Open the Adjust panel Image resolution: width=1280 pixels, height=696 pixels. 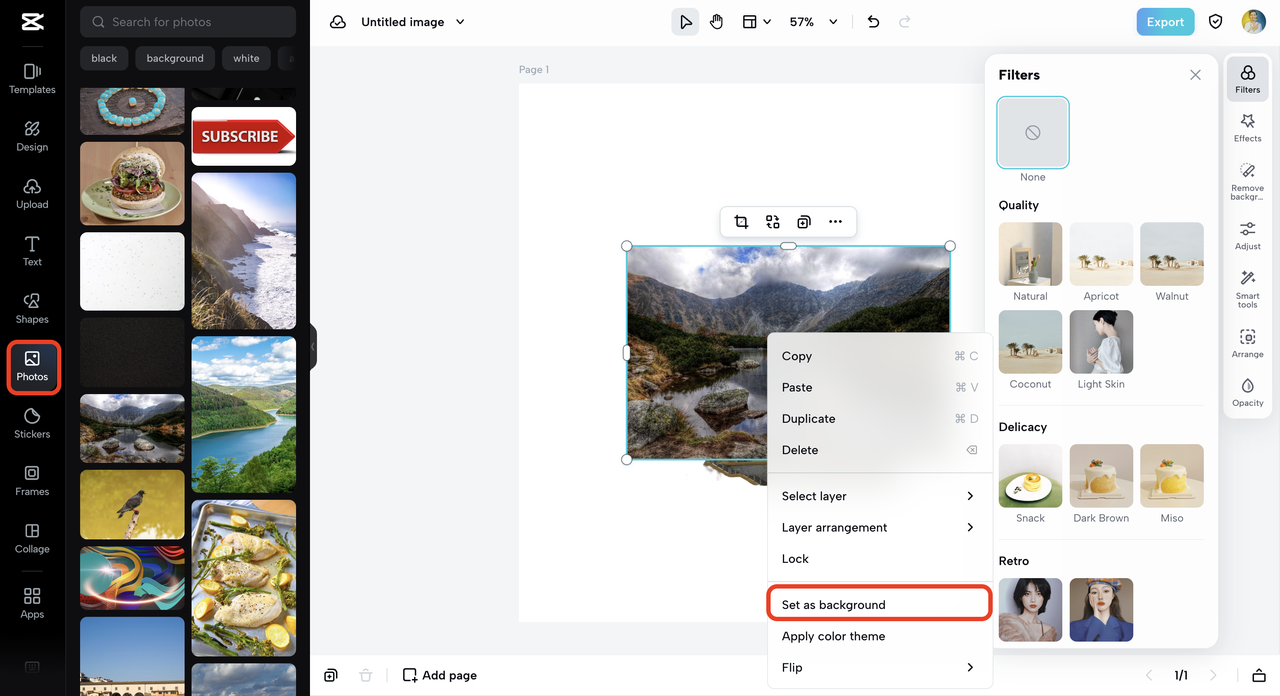[x=1248, y=236]
